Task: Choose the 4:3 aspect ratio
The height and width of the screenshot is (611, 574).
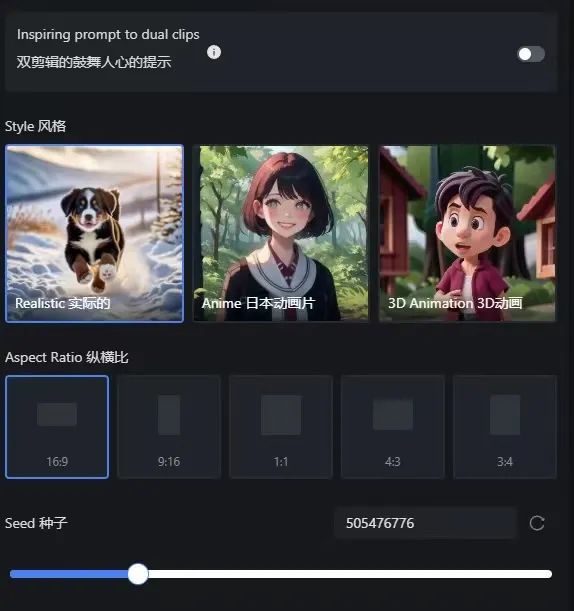Action: click(392, 427)
